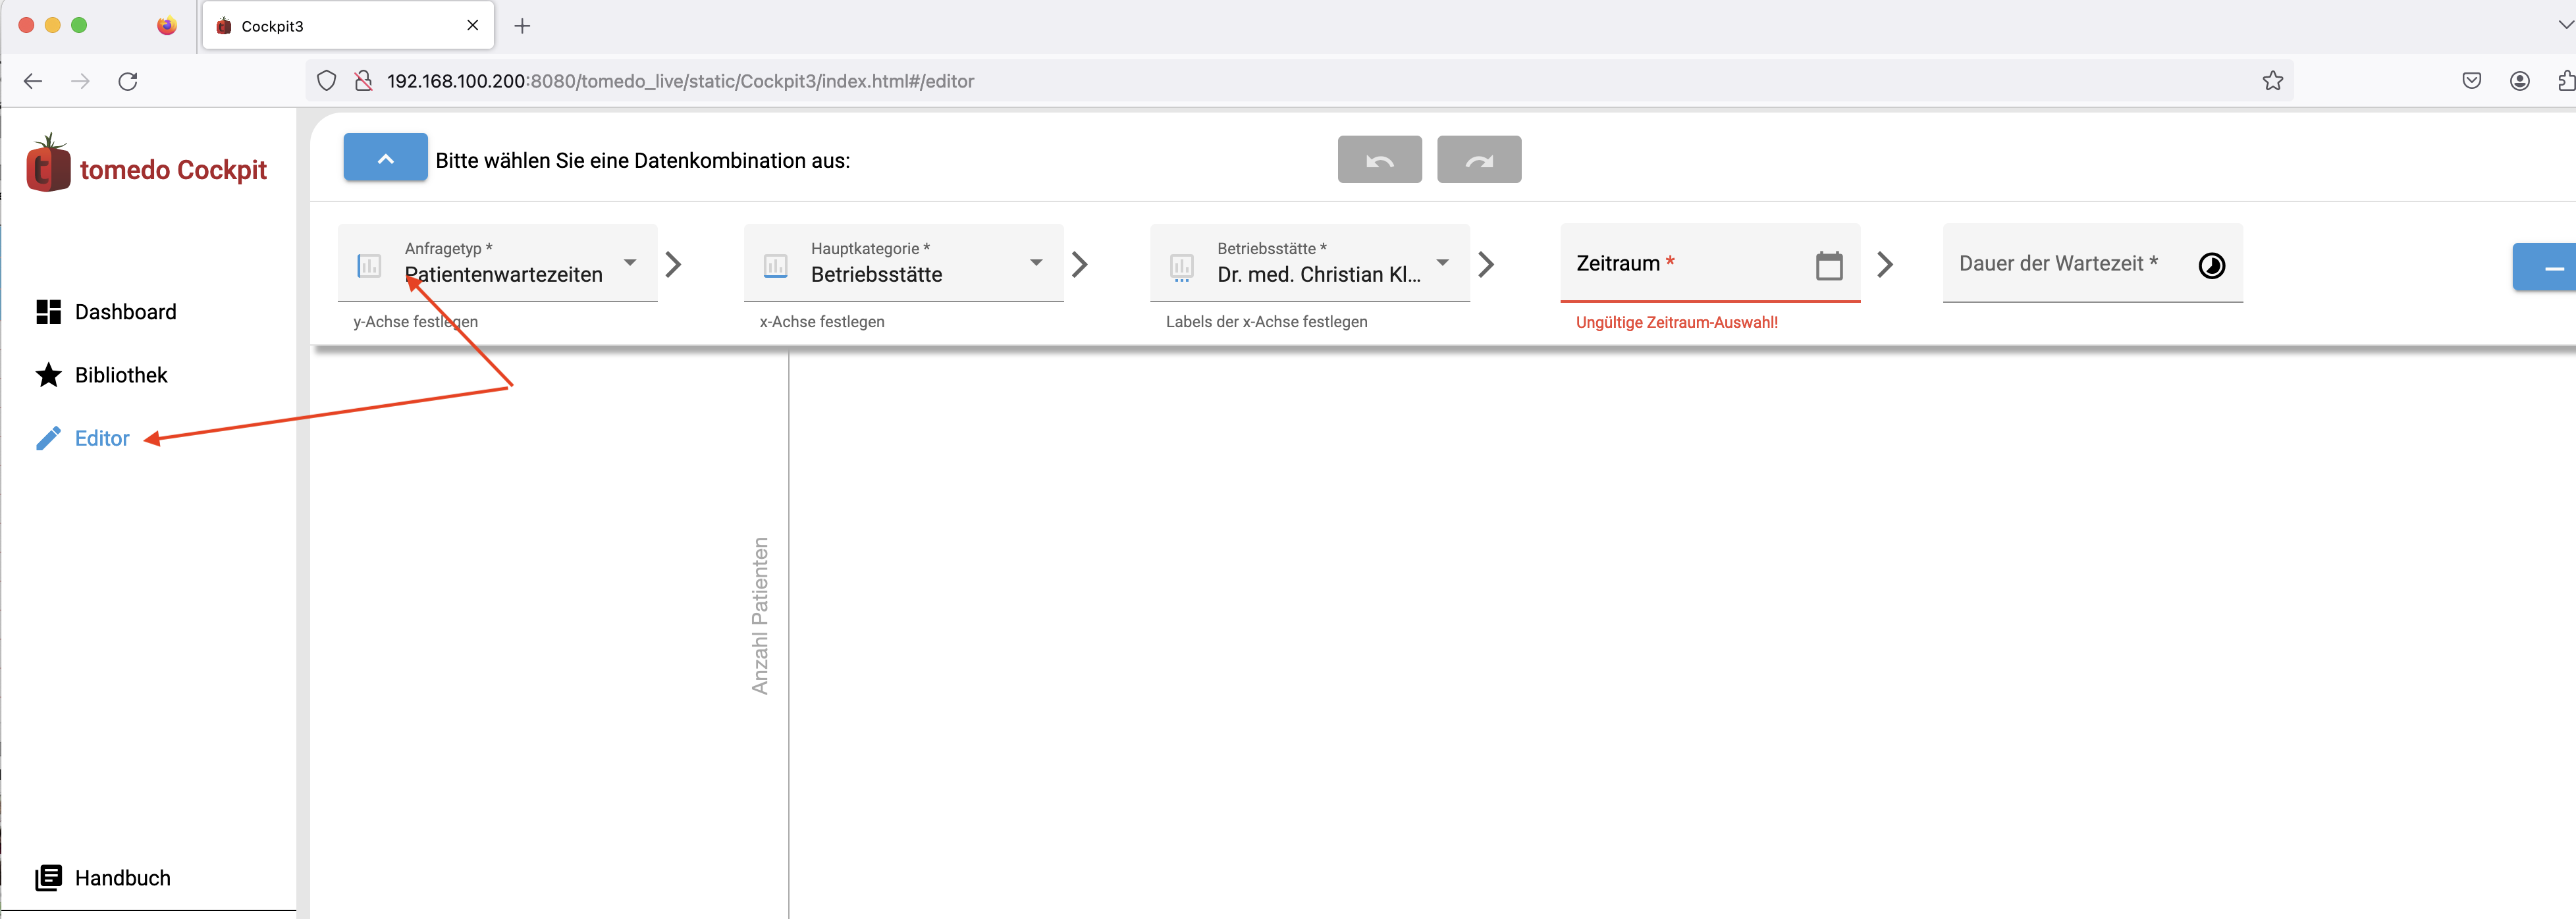2576x919 pixels.
Task: Click the chevron after Anfragetyp
Action: point(673,264)
